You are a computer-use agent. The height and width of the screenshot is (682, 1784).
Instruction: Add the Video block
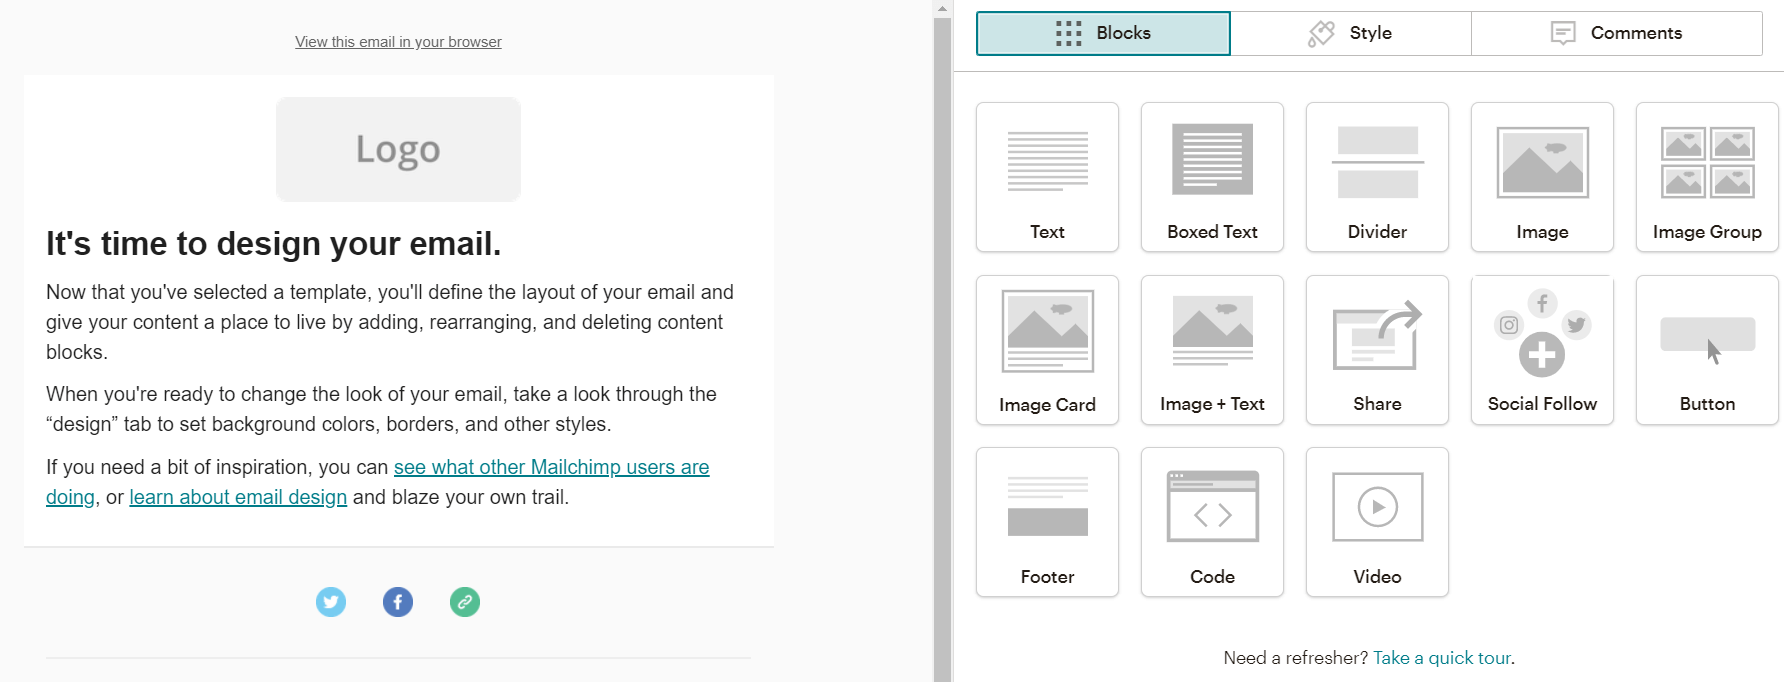[x=1377, y=522]
